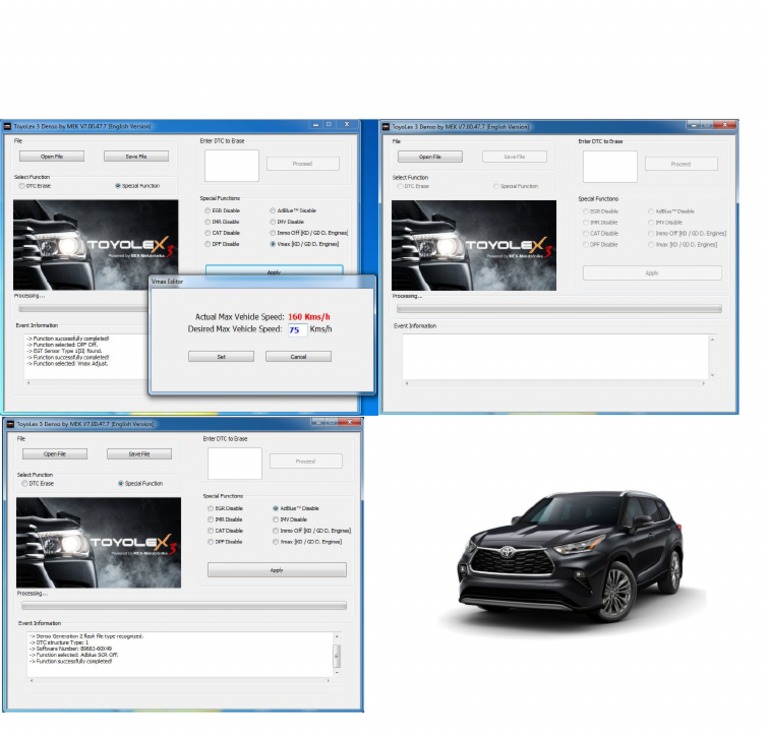Choose CAT Disable in the Vmax Editor window
This screenshot has width=768, height=737.
click(x=222, y=233)
